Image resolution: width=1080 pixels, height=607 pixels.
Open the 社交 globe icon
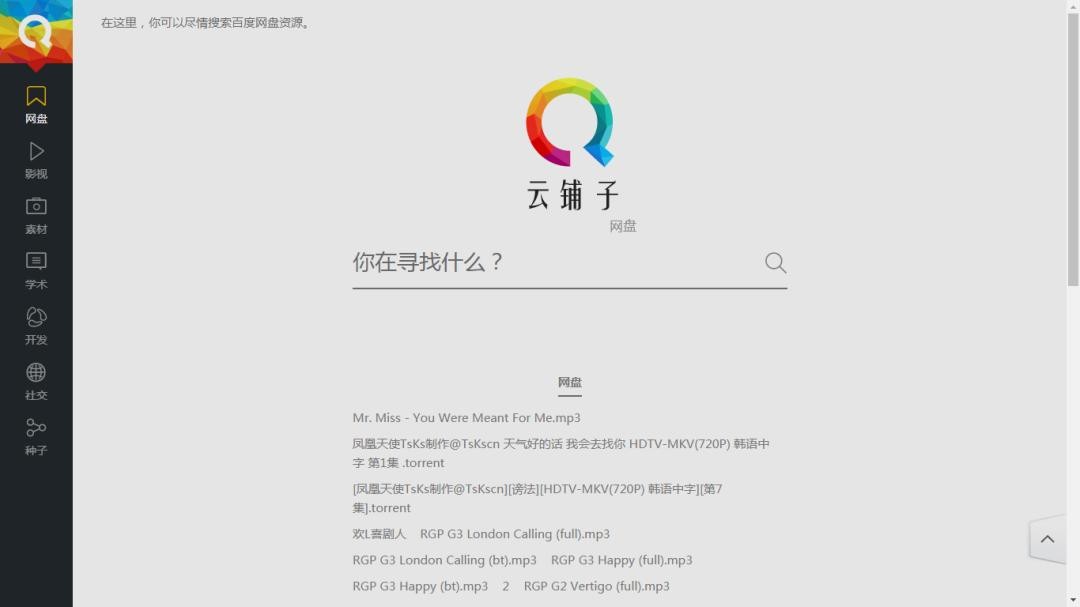pyautogui.click(x=36, y=373)
